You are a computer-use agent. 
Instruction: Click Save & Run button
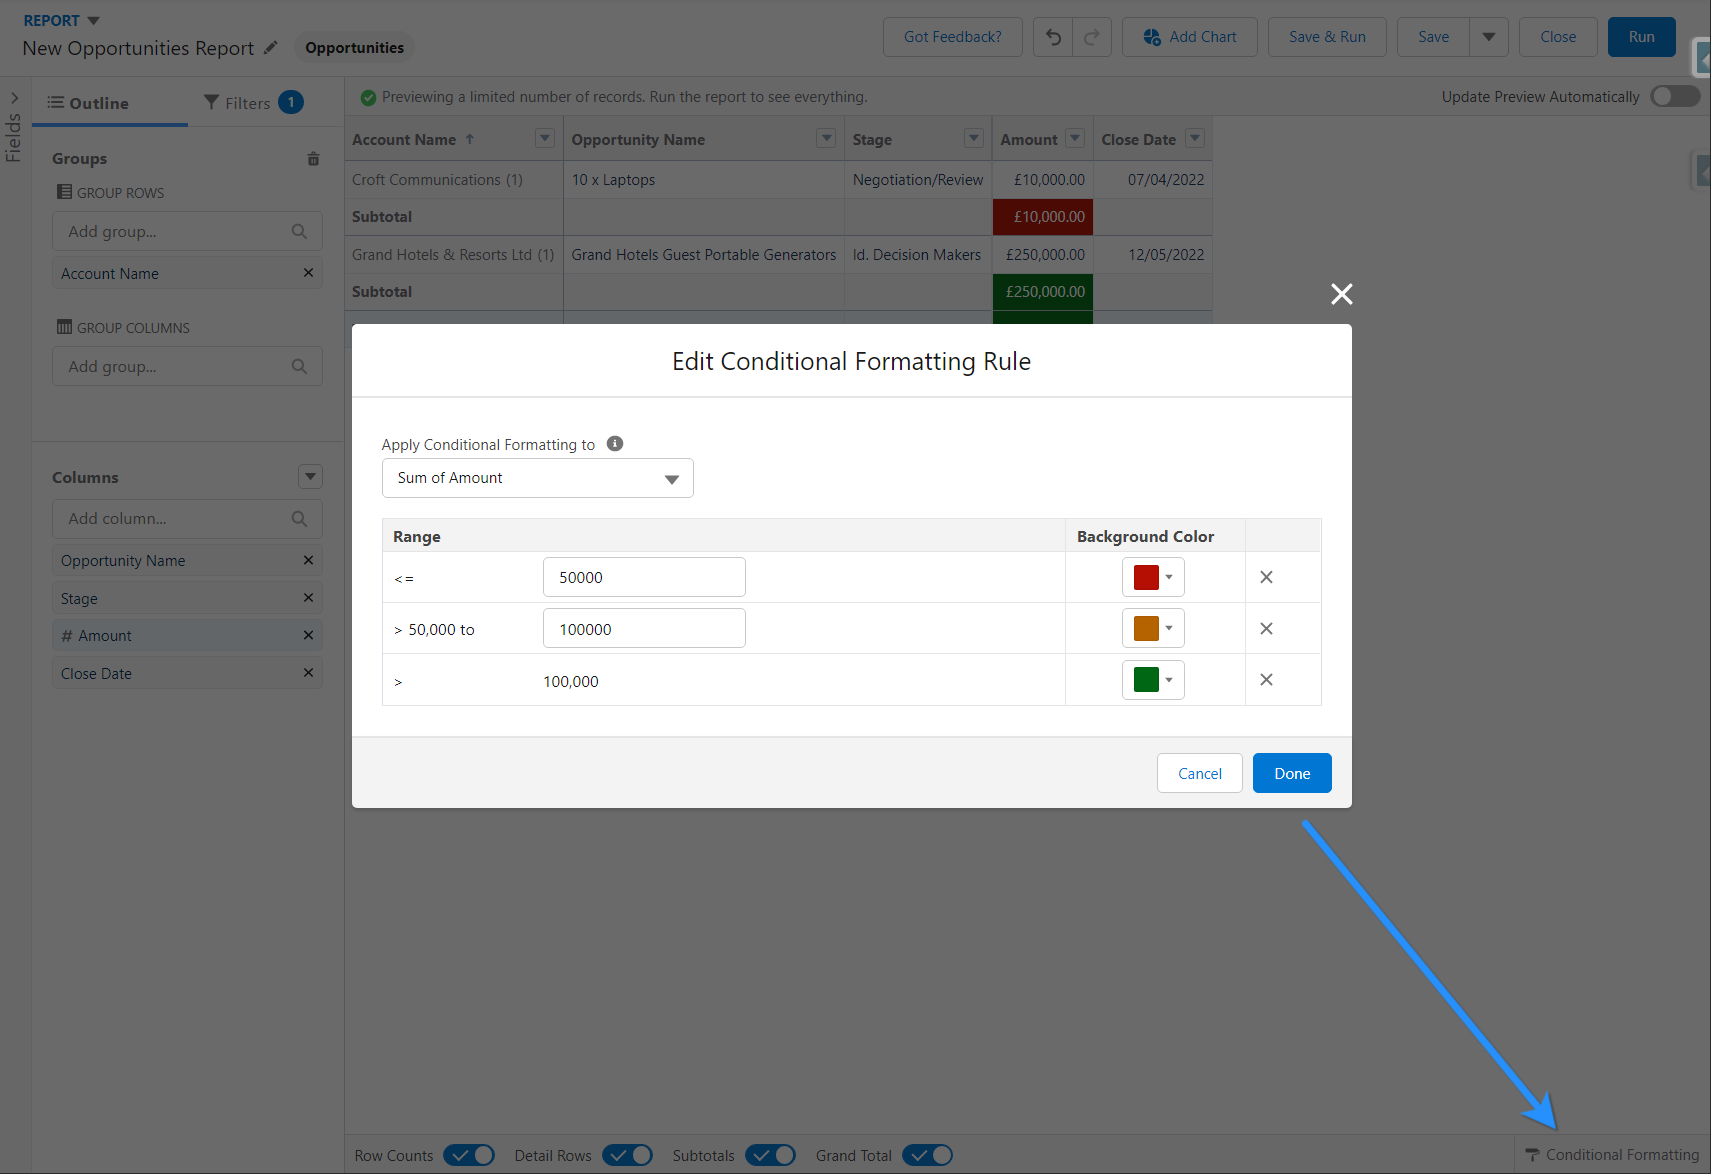tap(1327, 37)
